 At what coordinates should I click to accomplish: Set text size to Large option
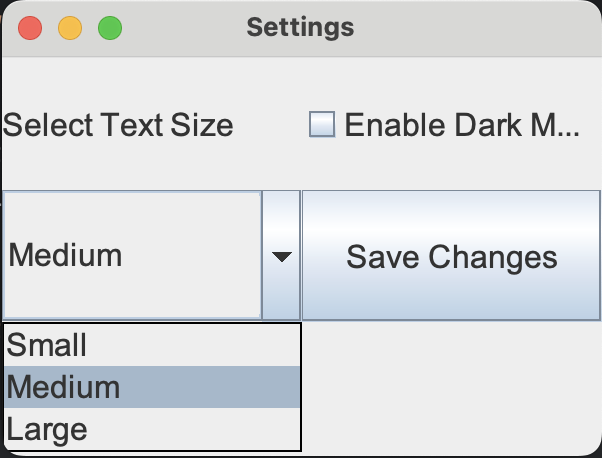click(47, 430)
